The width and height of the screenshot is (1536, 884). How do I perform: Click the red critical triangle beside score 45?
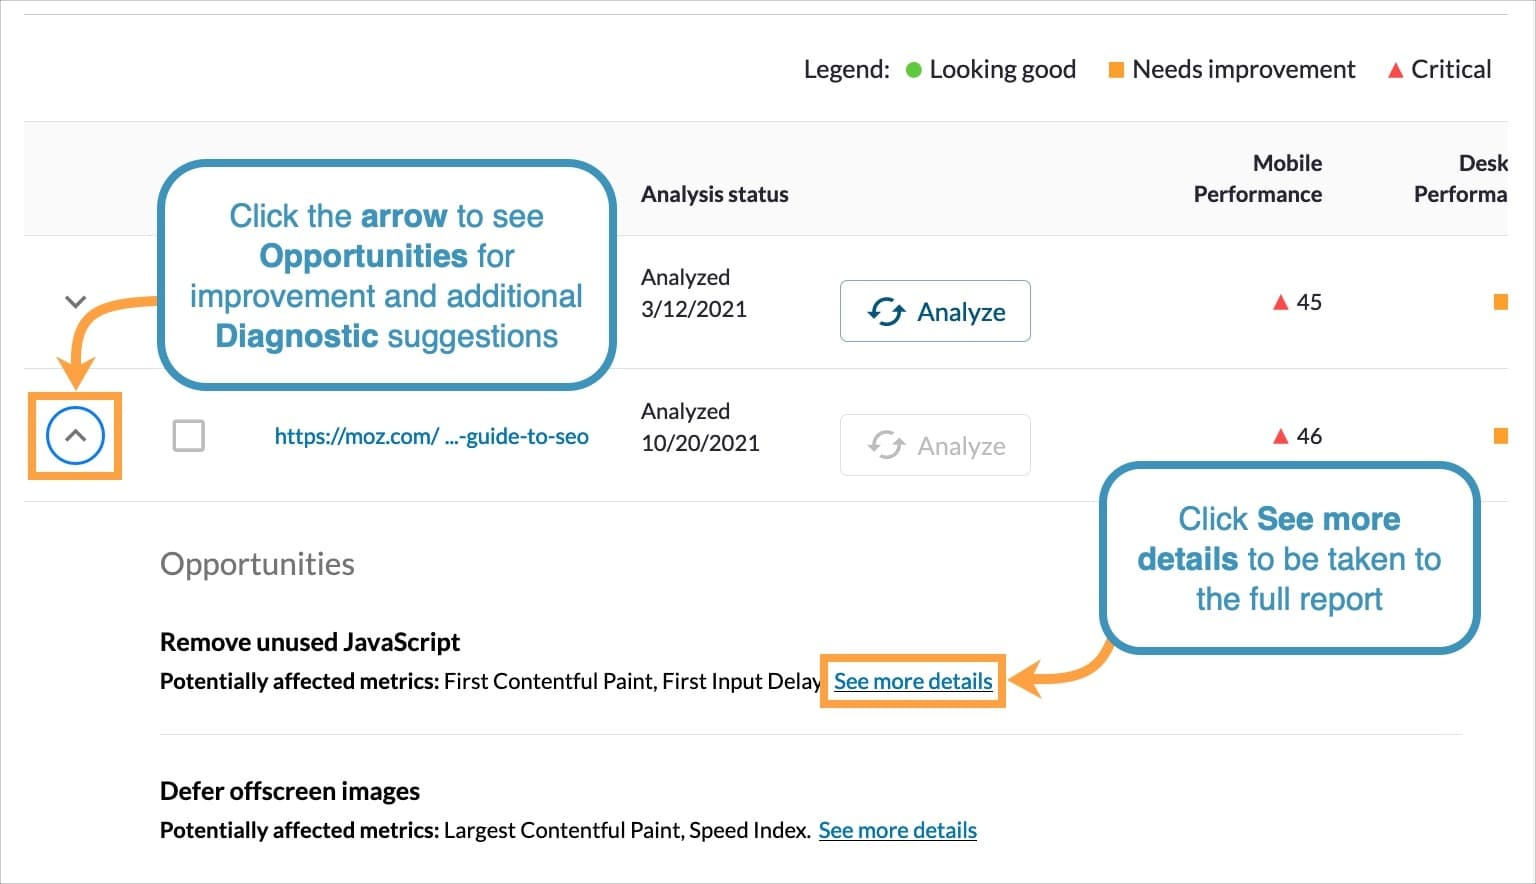(x=1281, y=302)
